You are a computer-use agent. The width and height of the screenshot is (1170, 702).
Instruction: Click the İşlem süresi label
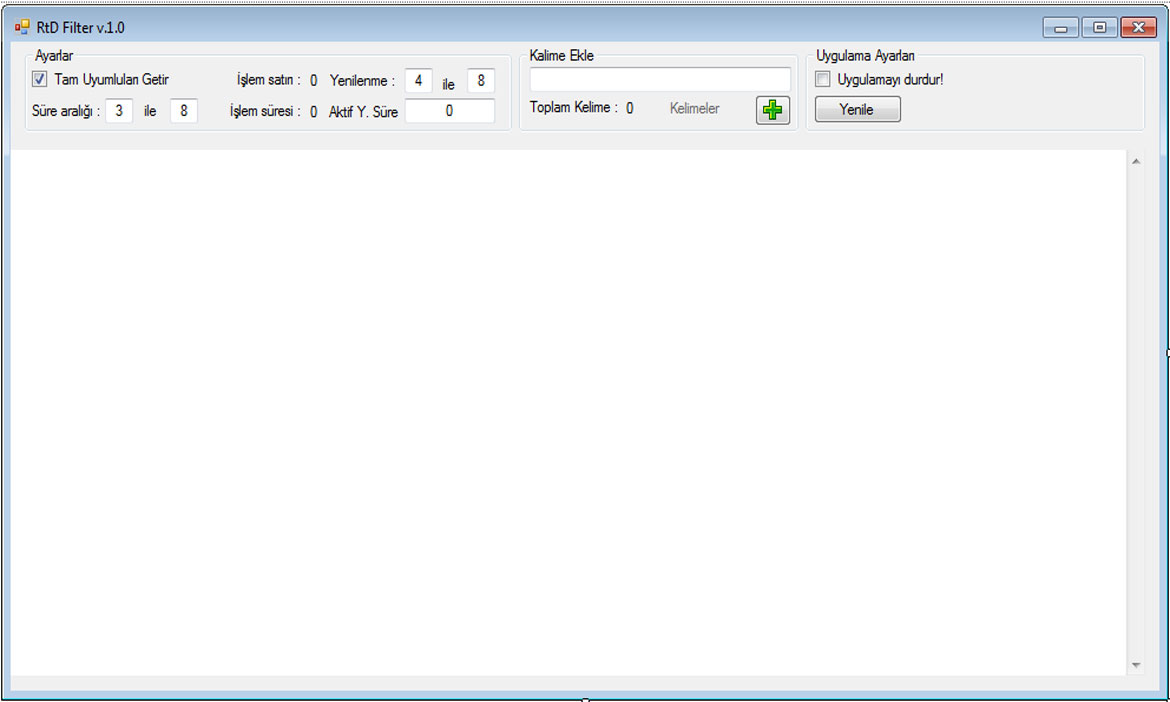click(x=265, y=111)
